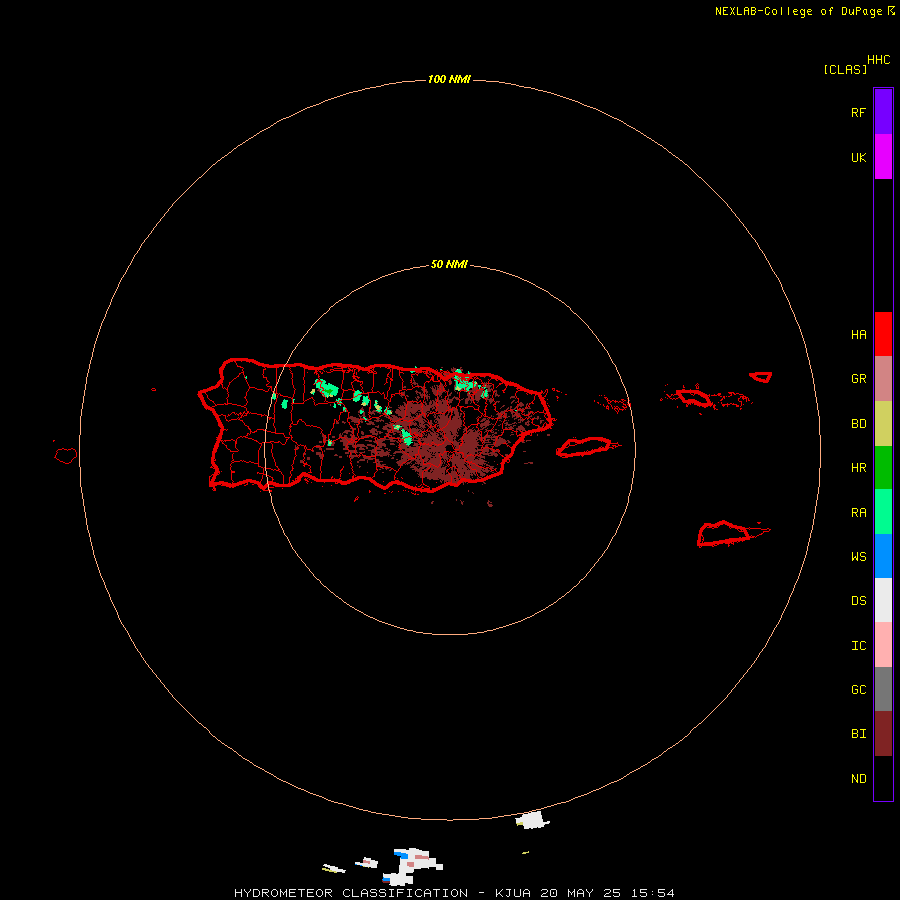Image resolution: width=900 pixels, height=900 pixels.
Task: Select the BD yellow legend block
Action: (x=883, y=423)
